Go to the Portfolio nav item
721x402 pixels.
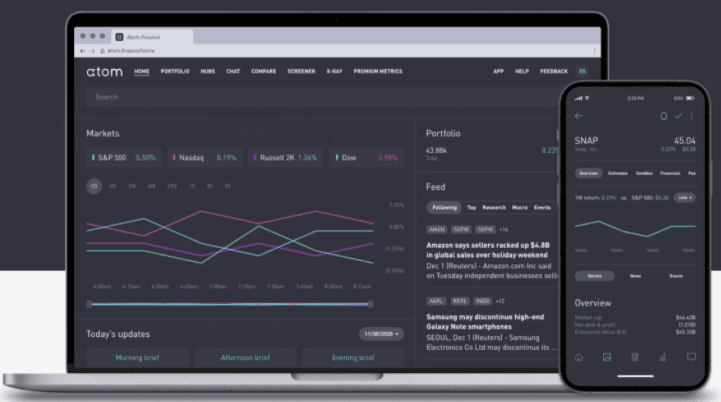click(175, 72)
